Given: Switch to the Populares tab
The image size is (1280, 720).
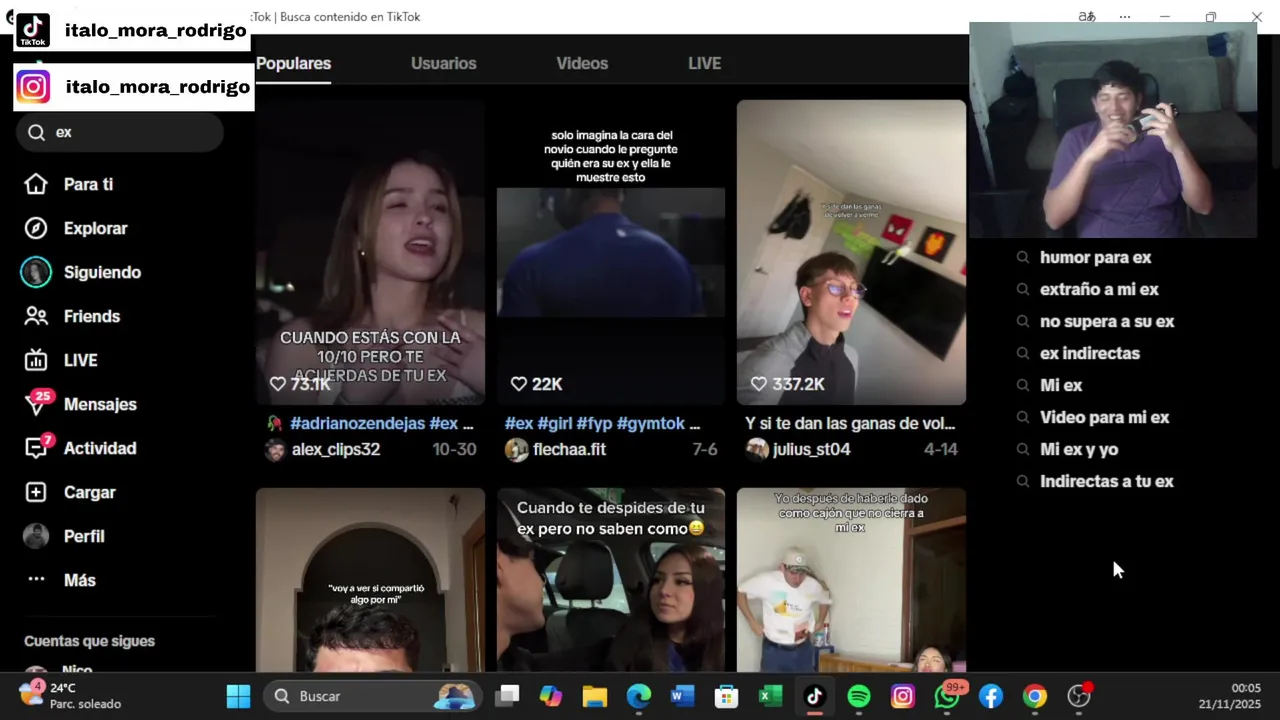Looking at the screenshot, I should (293, 63).
